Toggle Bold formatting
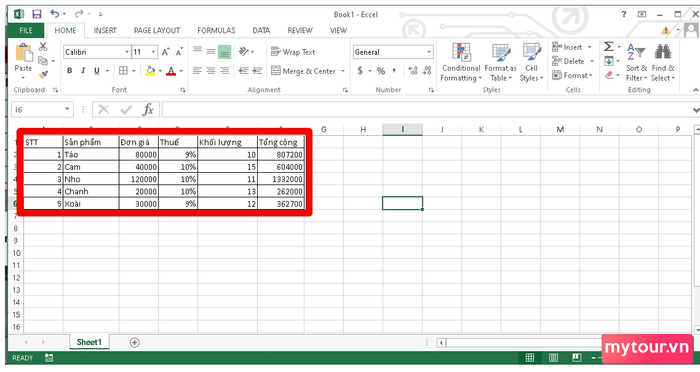The image size is (700, 372). click(70, 71)
